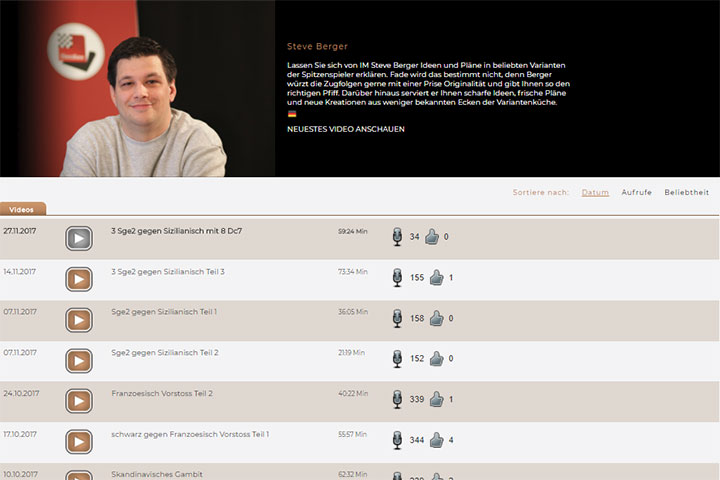Click thumbs-up for 'Franzoesisch Vorstoss Teil 2'
Image resolution: width=720 pixels, height=480 pixels.
tap(436, 399)
